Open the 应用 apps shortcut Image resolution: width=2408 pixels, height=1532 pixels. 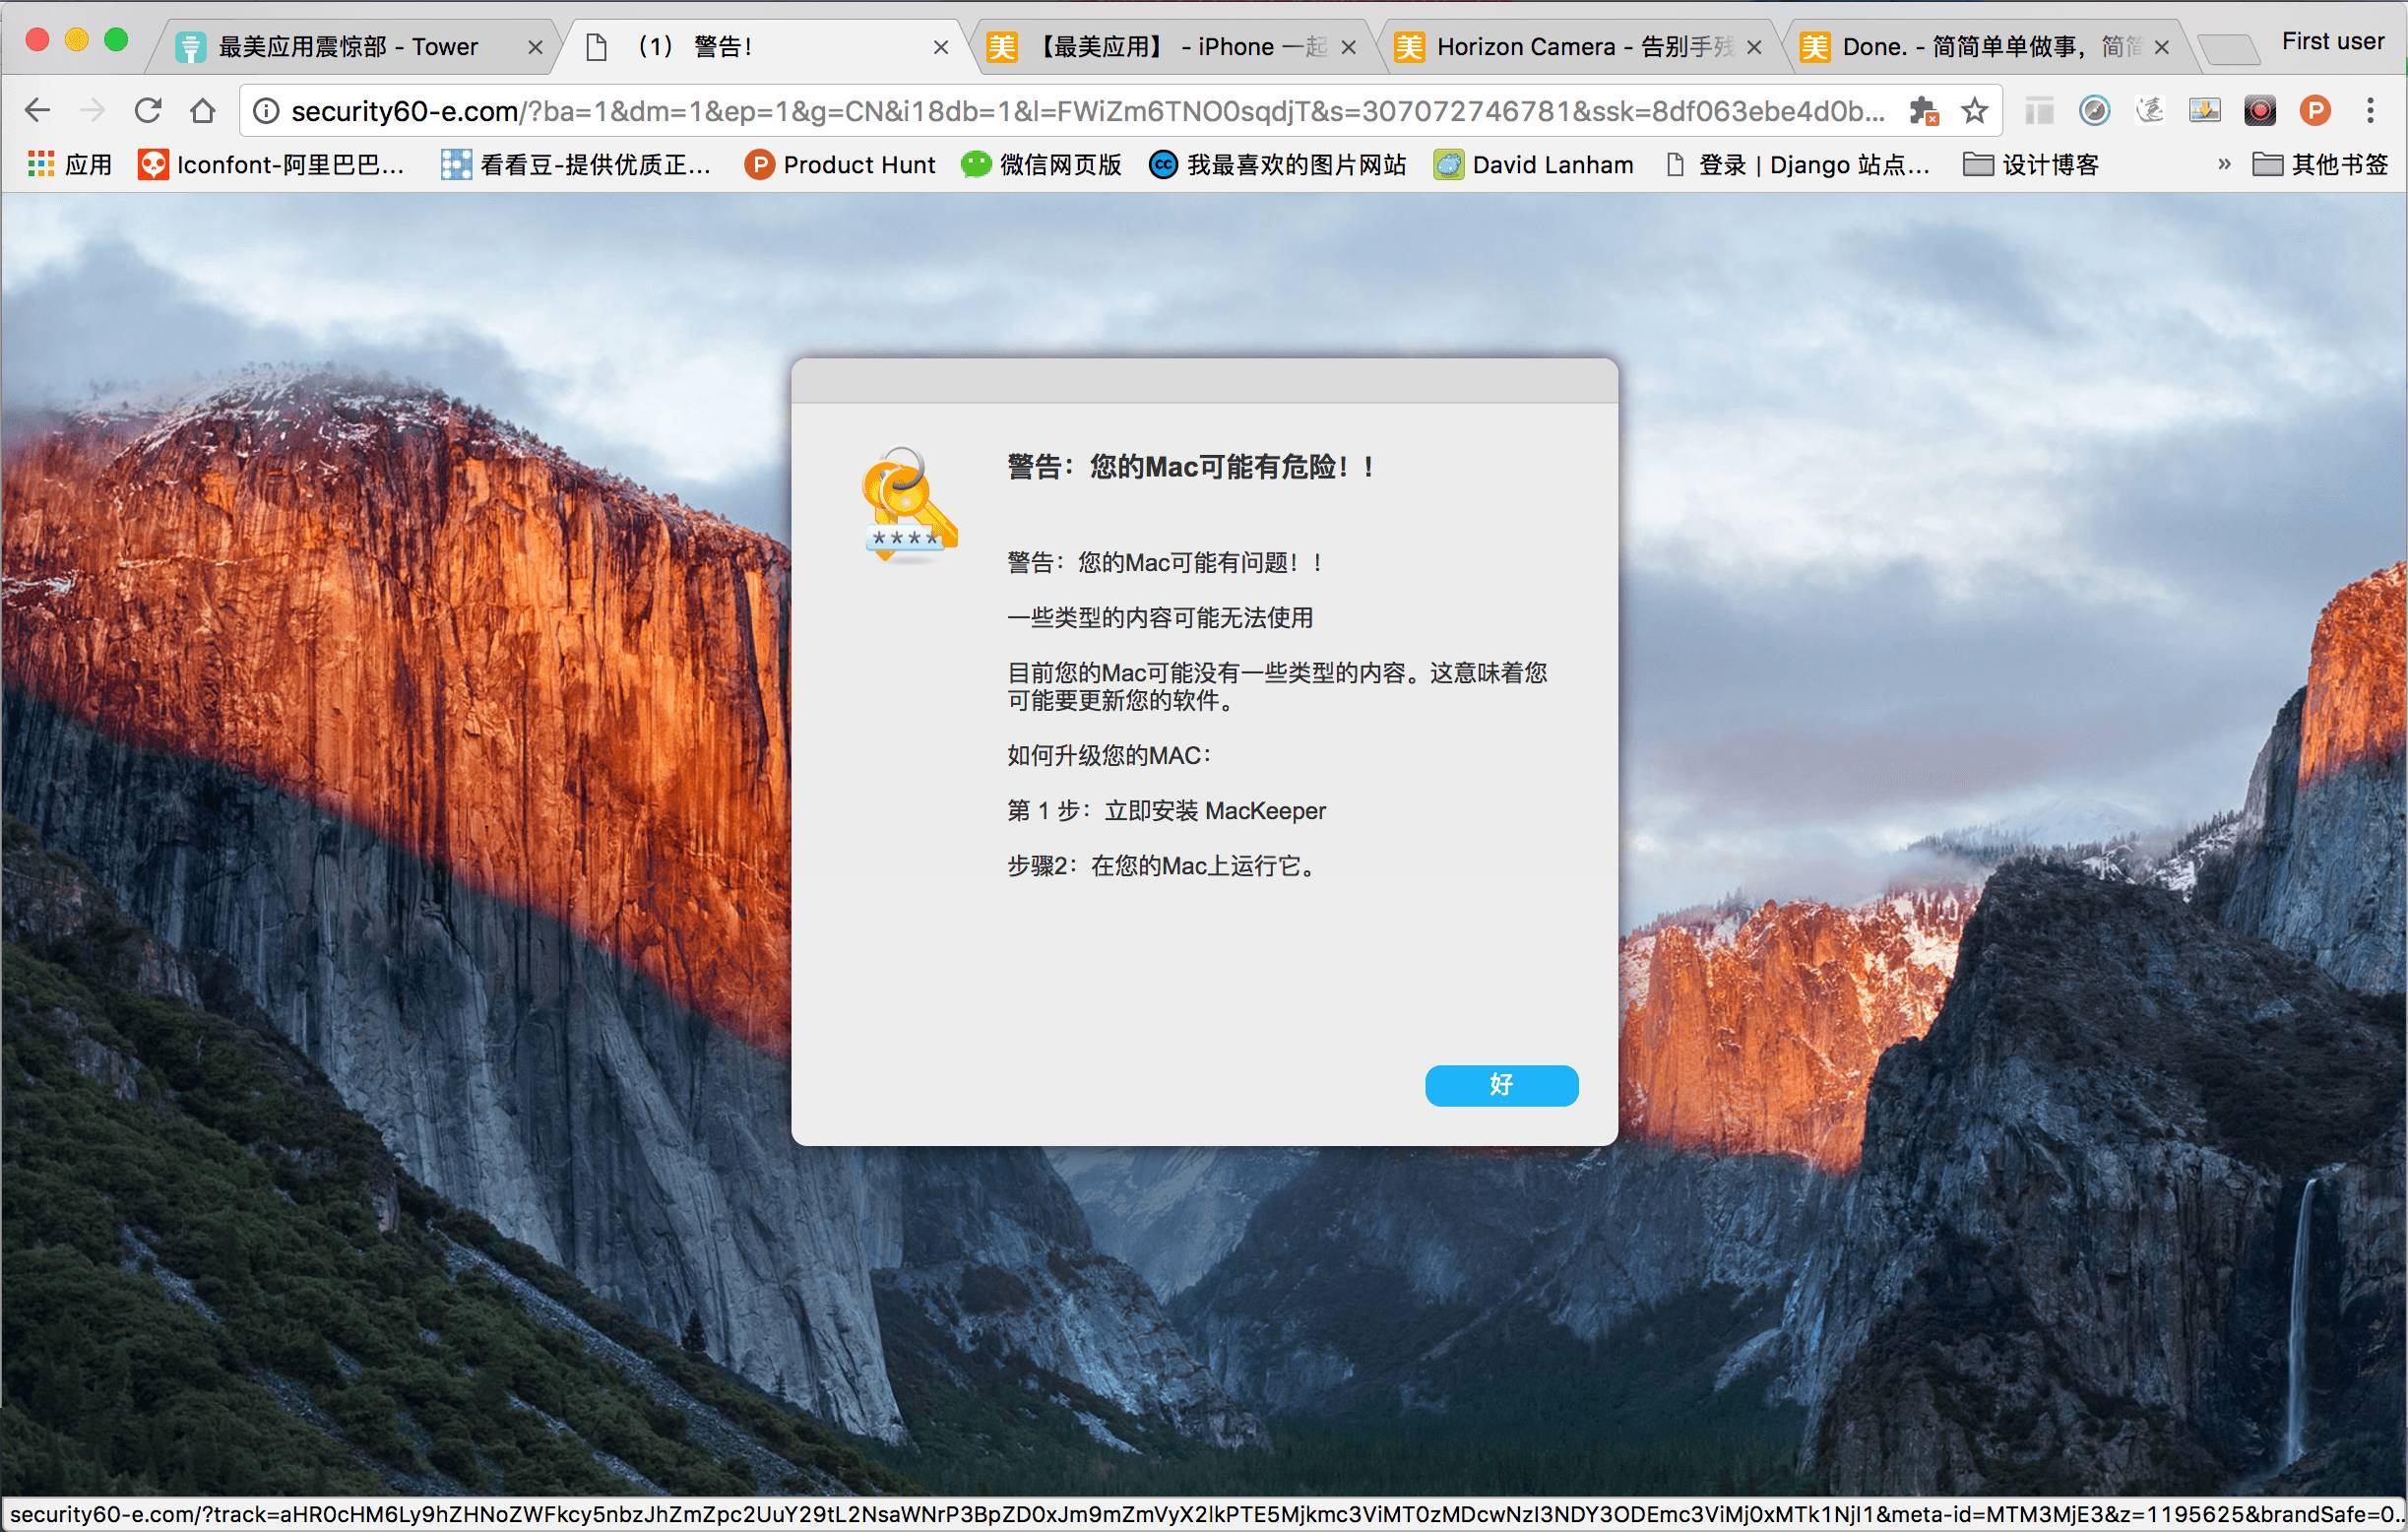point(69,164)
